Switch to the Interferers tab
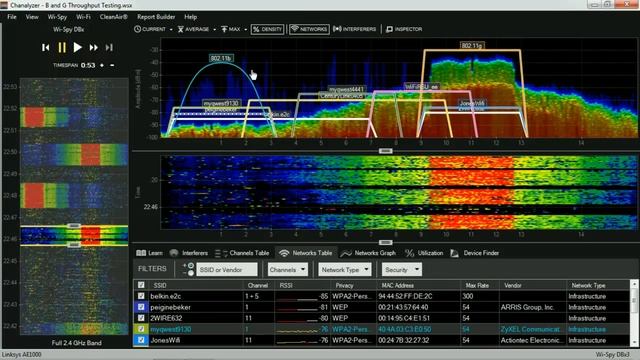 click(189, 253)
